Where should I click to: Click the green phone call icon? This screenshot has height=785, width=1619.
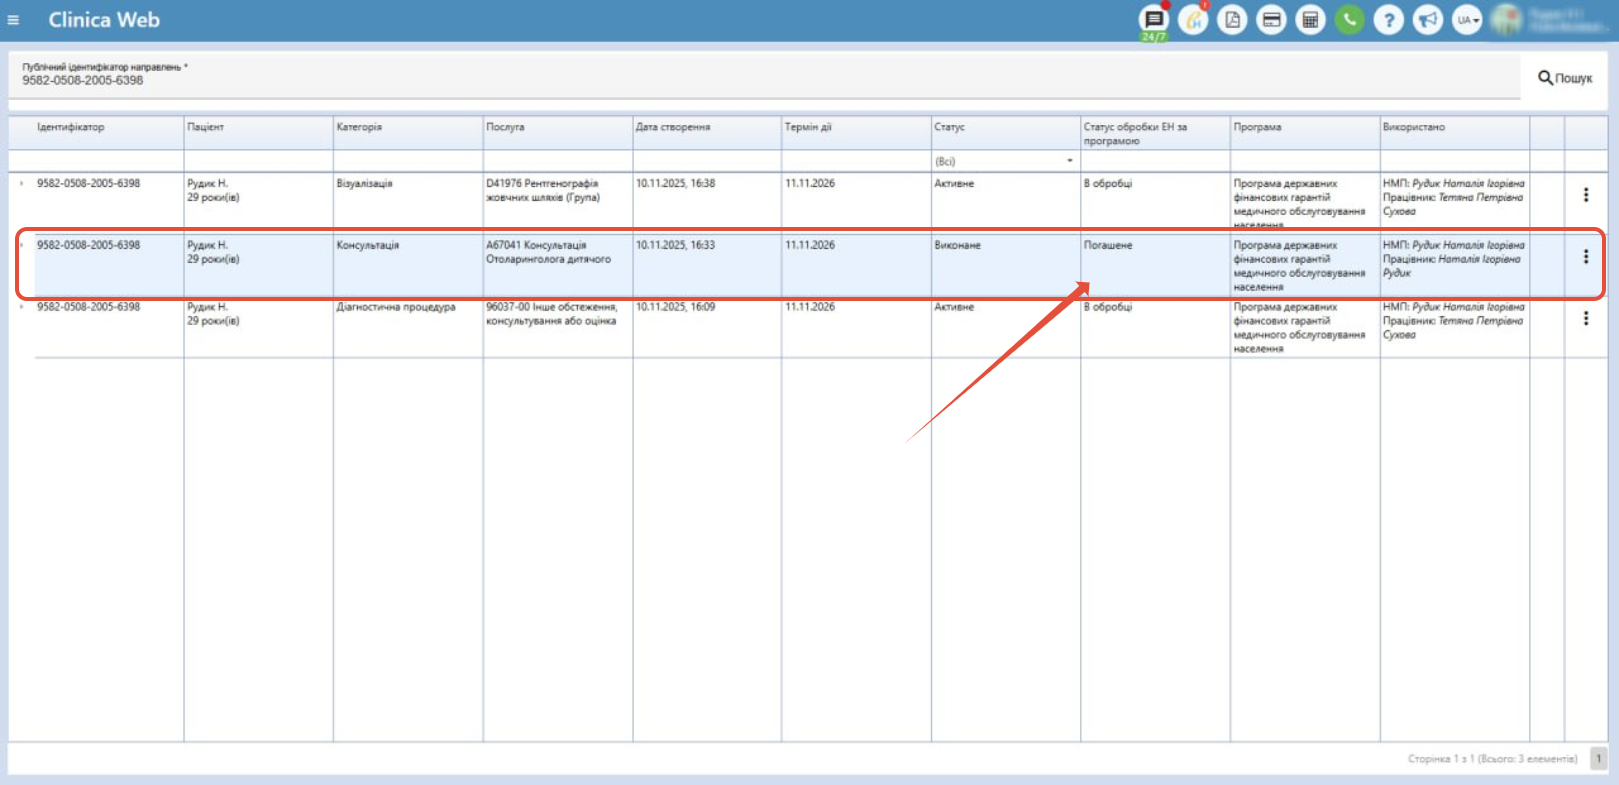pyautogui.click(x=1349, y=20)
